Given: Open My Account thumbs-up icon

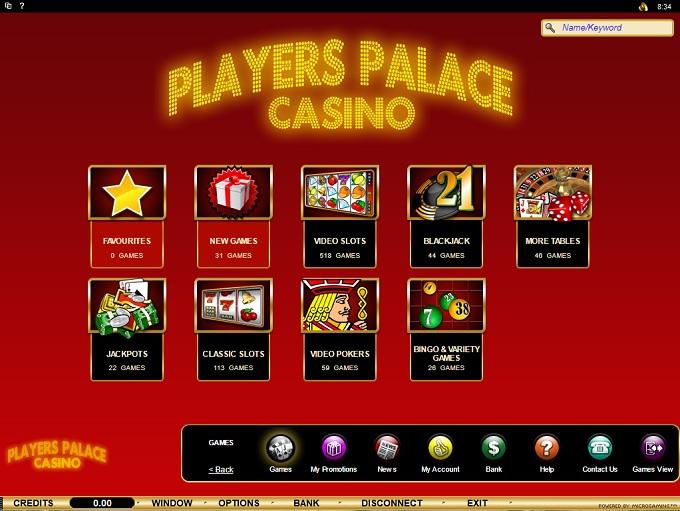Looking at the screenshot, I should coord(440,448).
